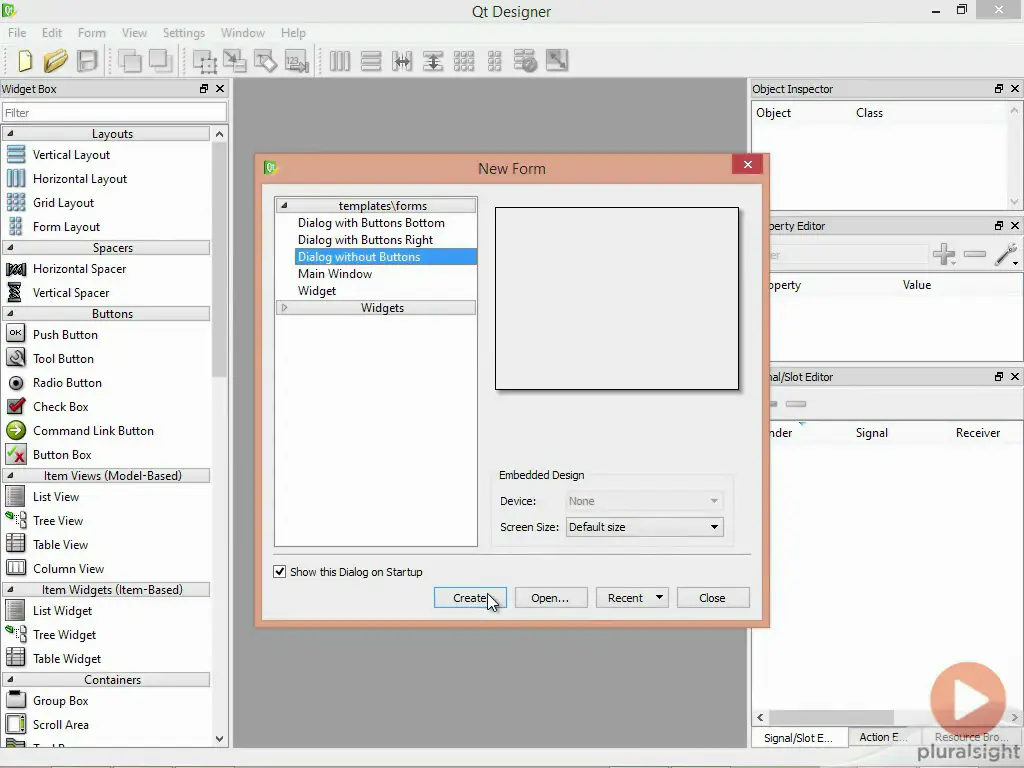
Task: Click the Lay Out Horizontally toolbar icon
Action: [x=340, y=61]
